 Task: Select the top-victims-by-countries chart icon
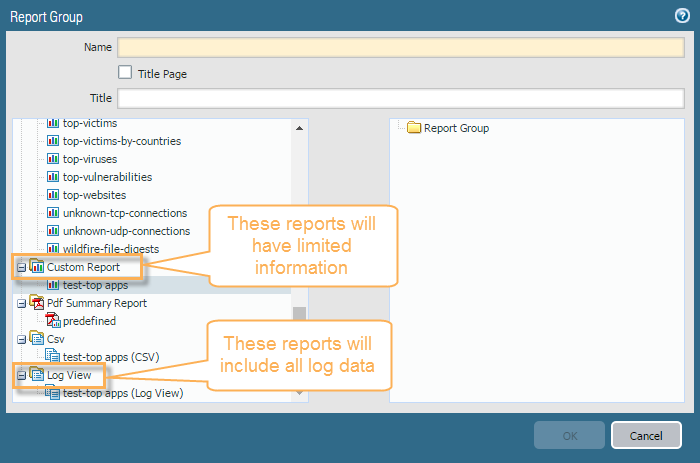(x=53, y=141)
